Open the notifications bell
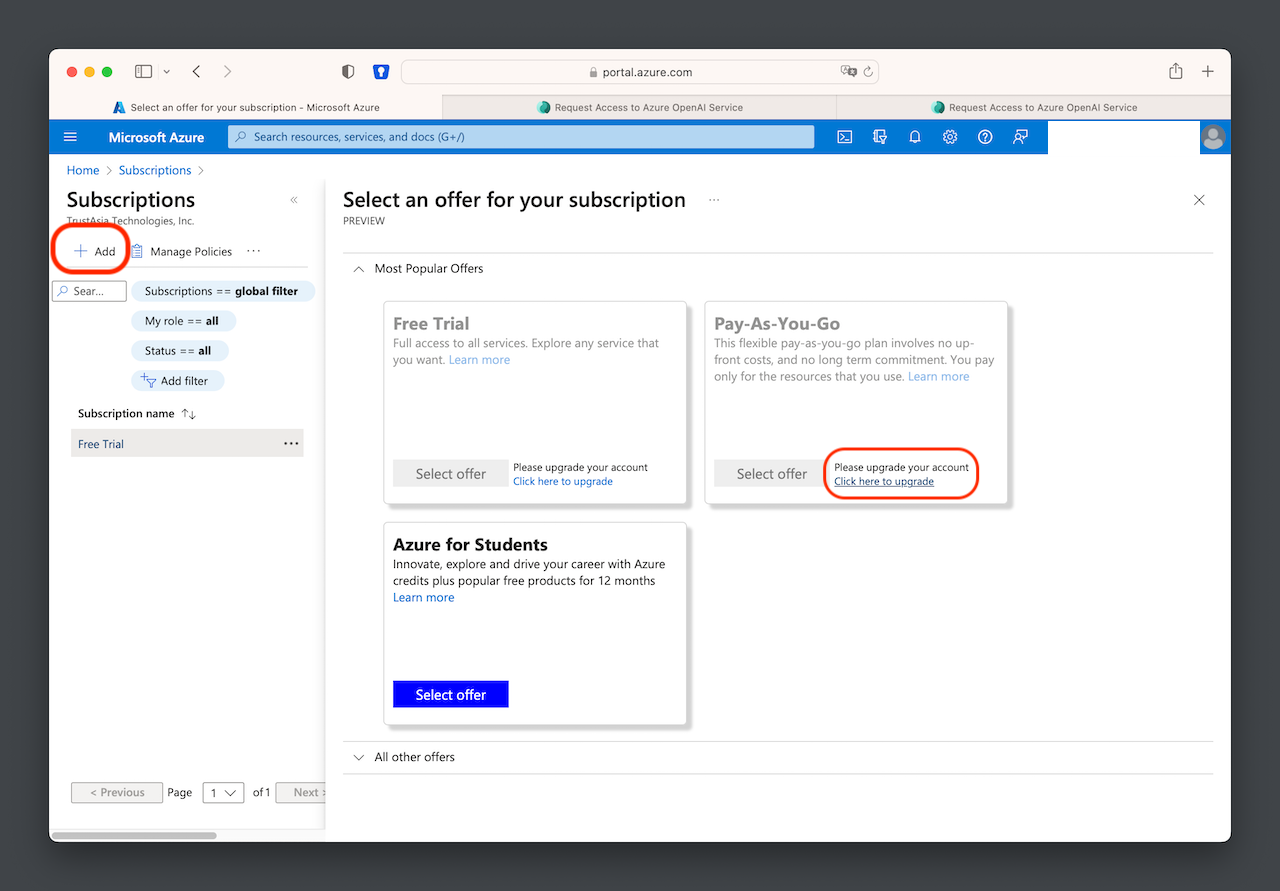1280x891 pixels. [915, 137]
